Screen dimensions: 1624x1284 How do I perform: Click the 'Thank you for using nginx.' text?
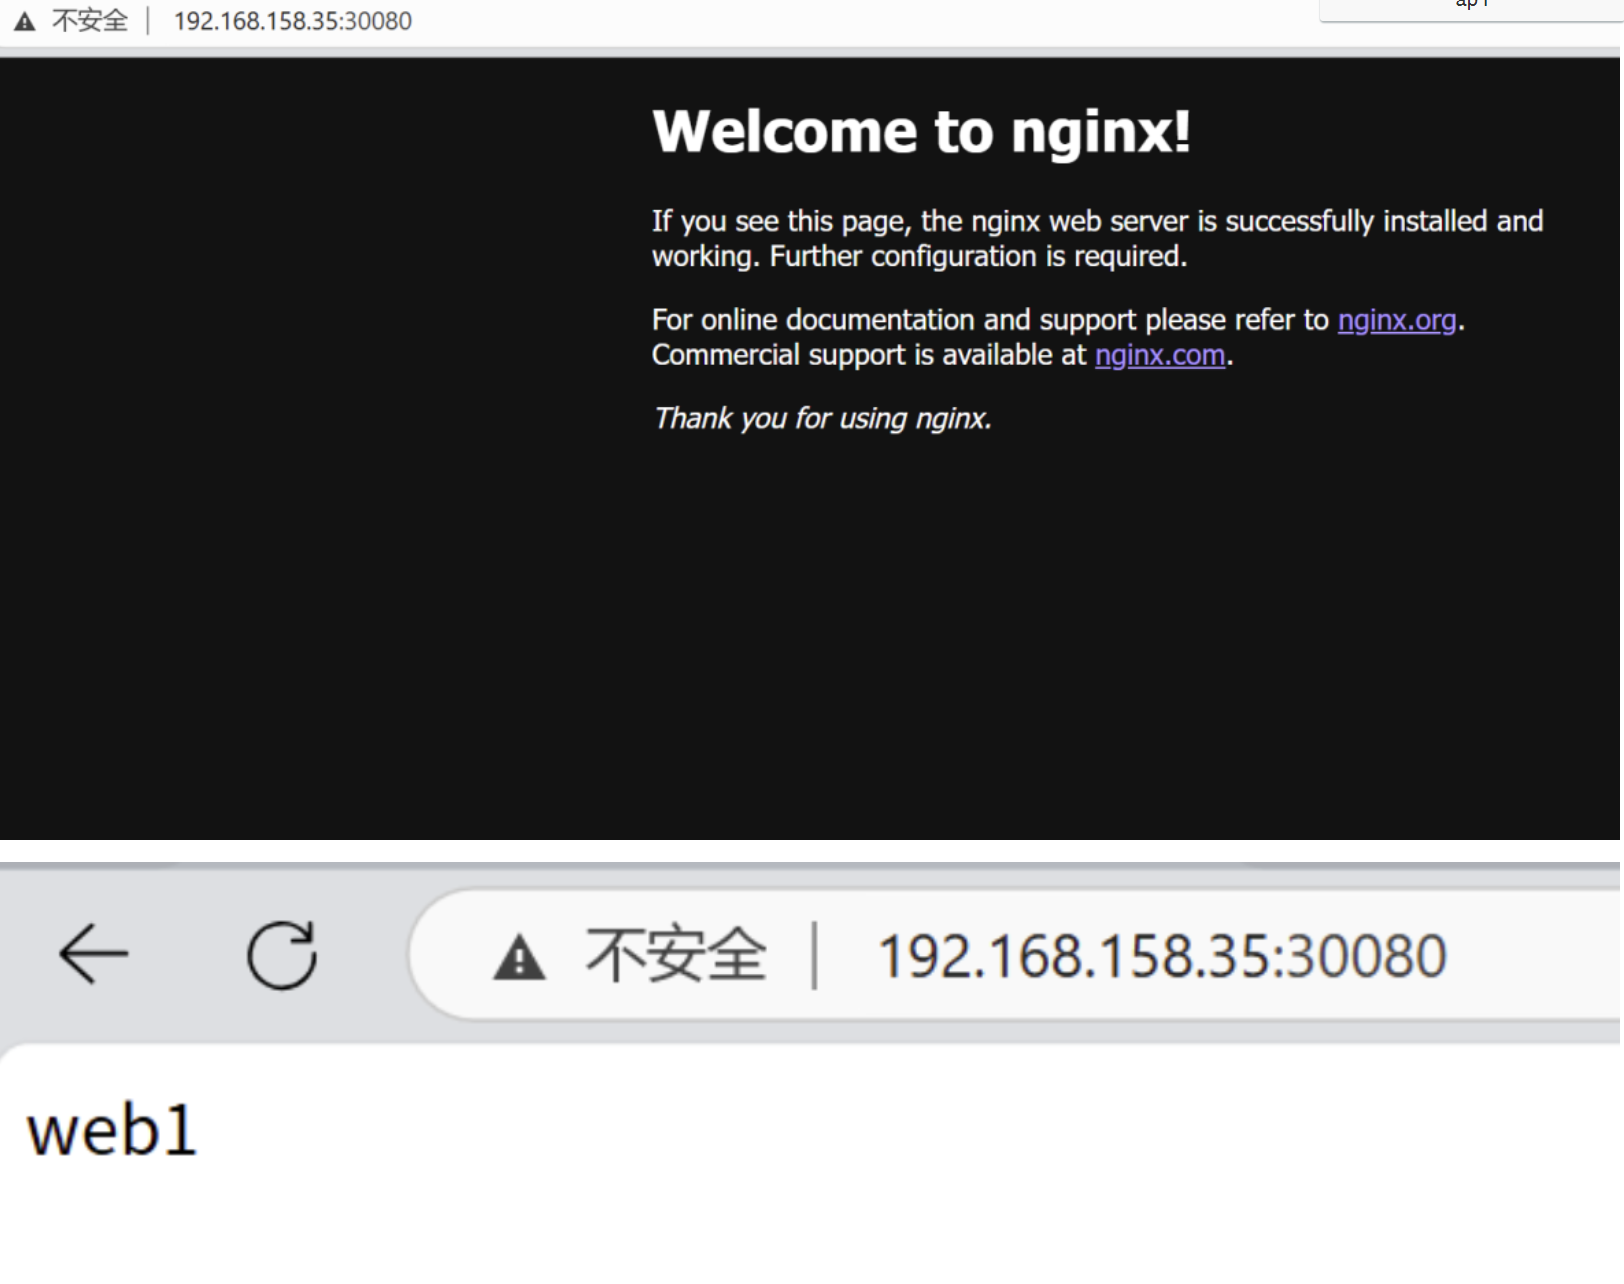pyautogui.click(x=822, y=418)
